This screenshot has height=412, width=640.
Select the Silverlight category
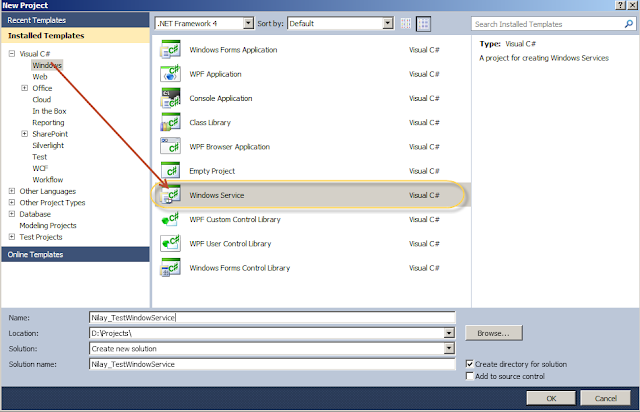tap(48, 145)
